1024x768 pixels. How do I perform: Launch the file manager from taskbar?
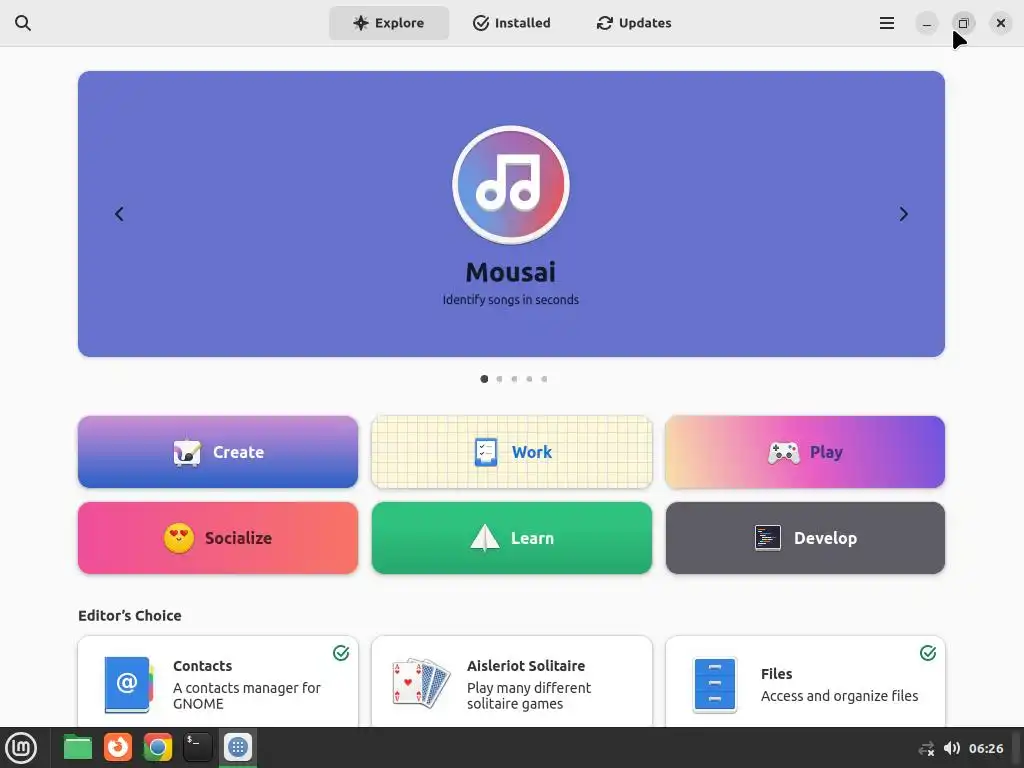point(78,748)
